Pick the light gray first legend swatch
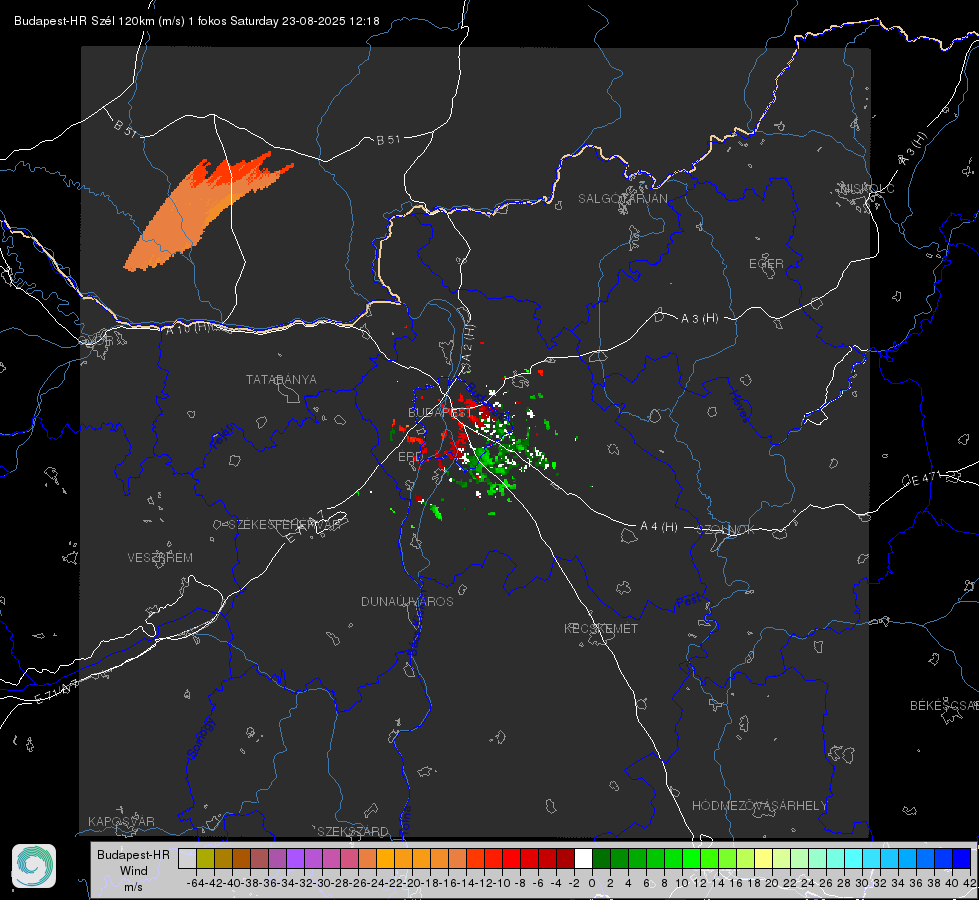The image size is (979, 900). (187, 858)
